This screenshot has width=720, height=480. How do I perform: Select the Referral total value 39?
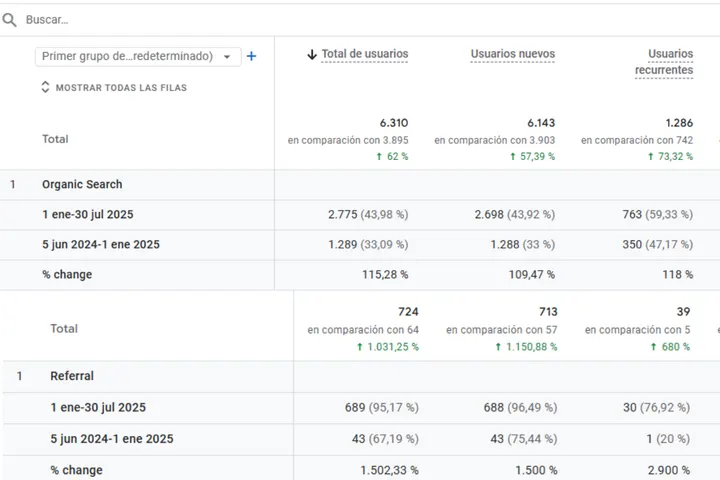click(x=683, y=312)
